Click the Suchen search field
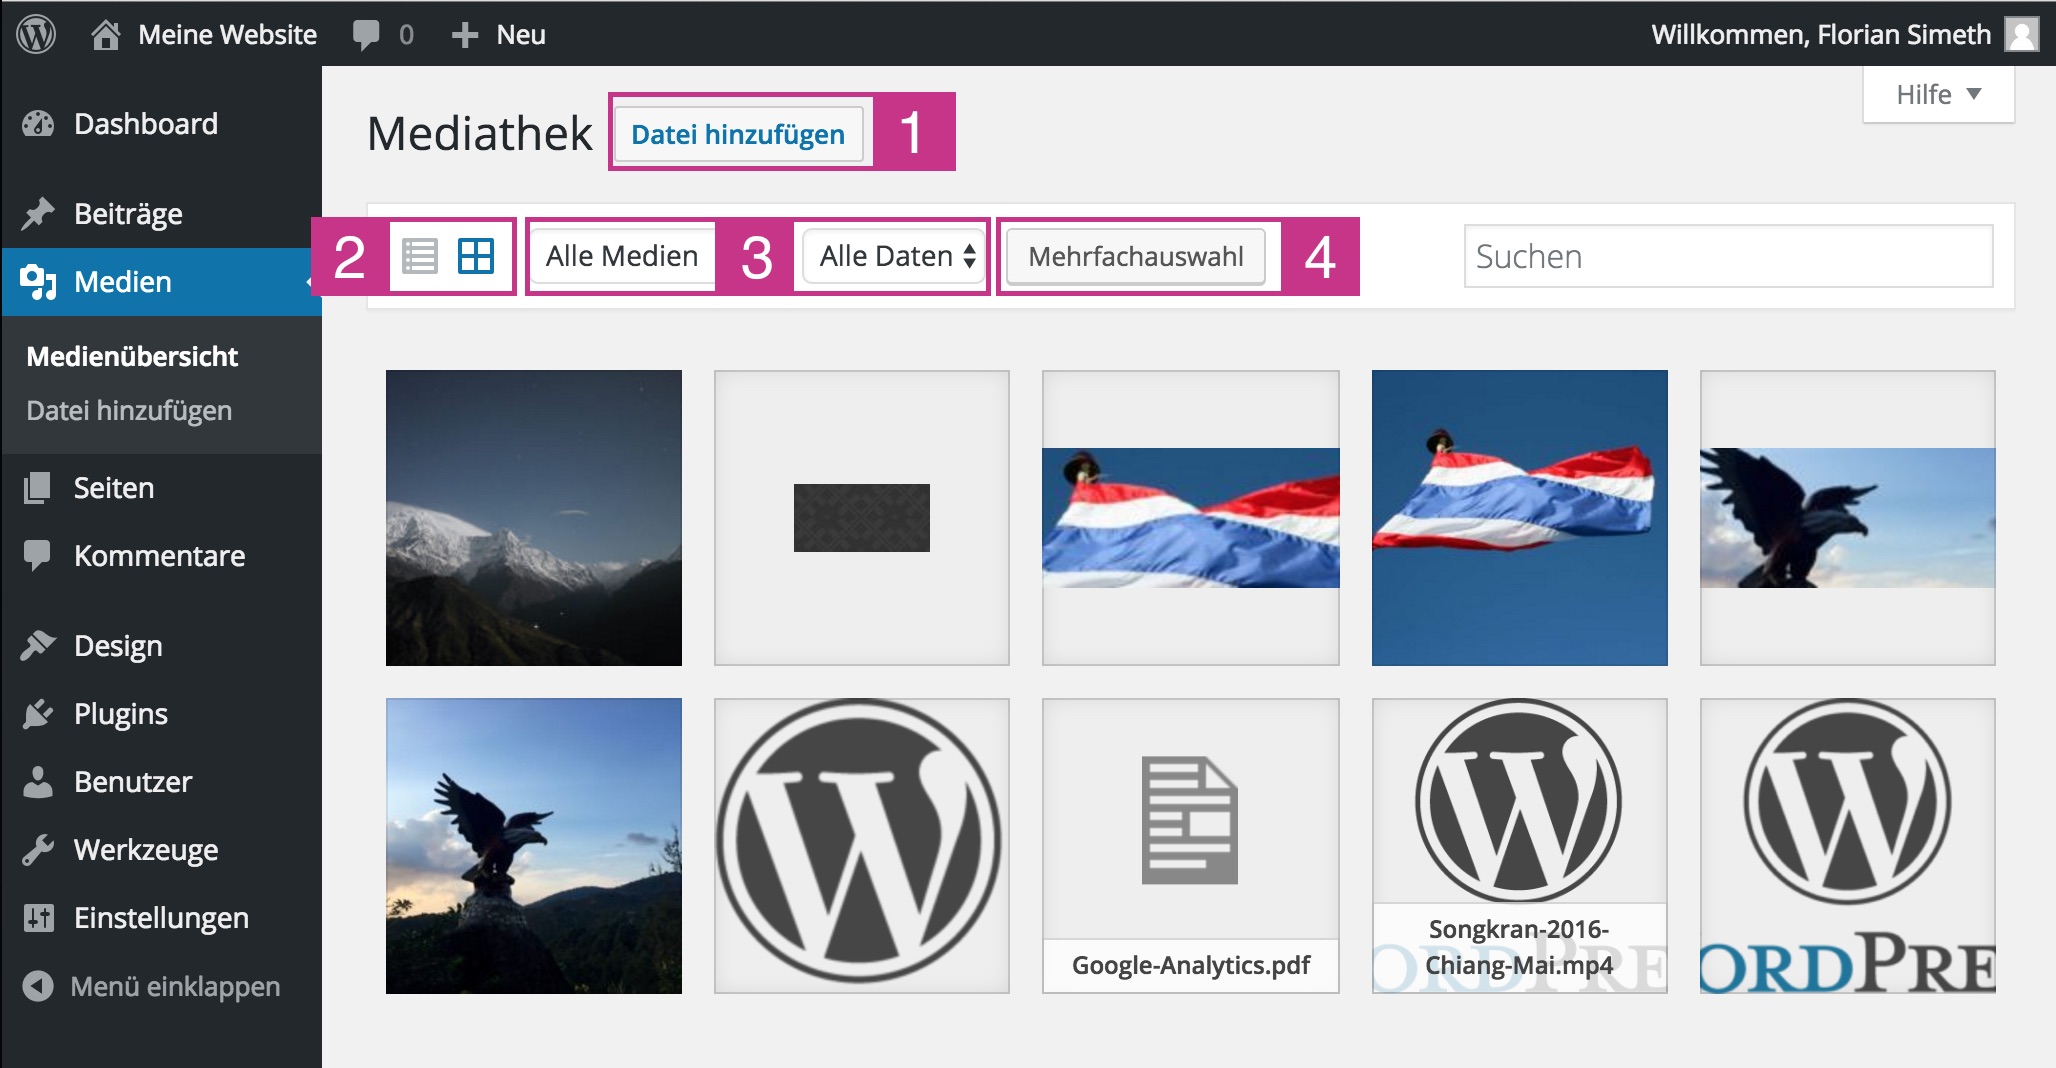Screen dimensions: 2056x1068 pyautogui.click(x=1727, y=256)
